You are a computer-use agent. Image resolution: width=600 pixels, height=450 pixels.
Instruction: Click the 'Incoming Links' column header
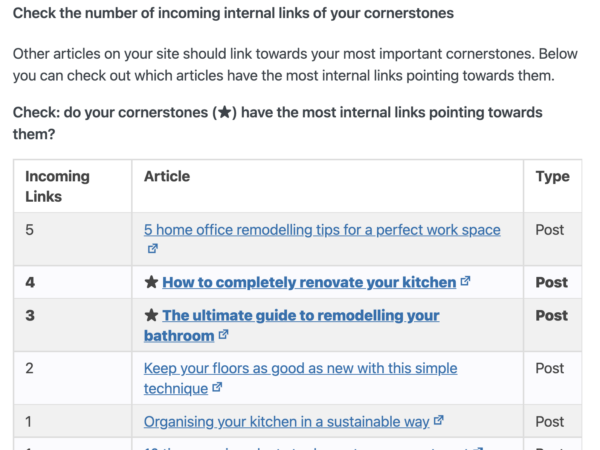[x=57, y=186]
